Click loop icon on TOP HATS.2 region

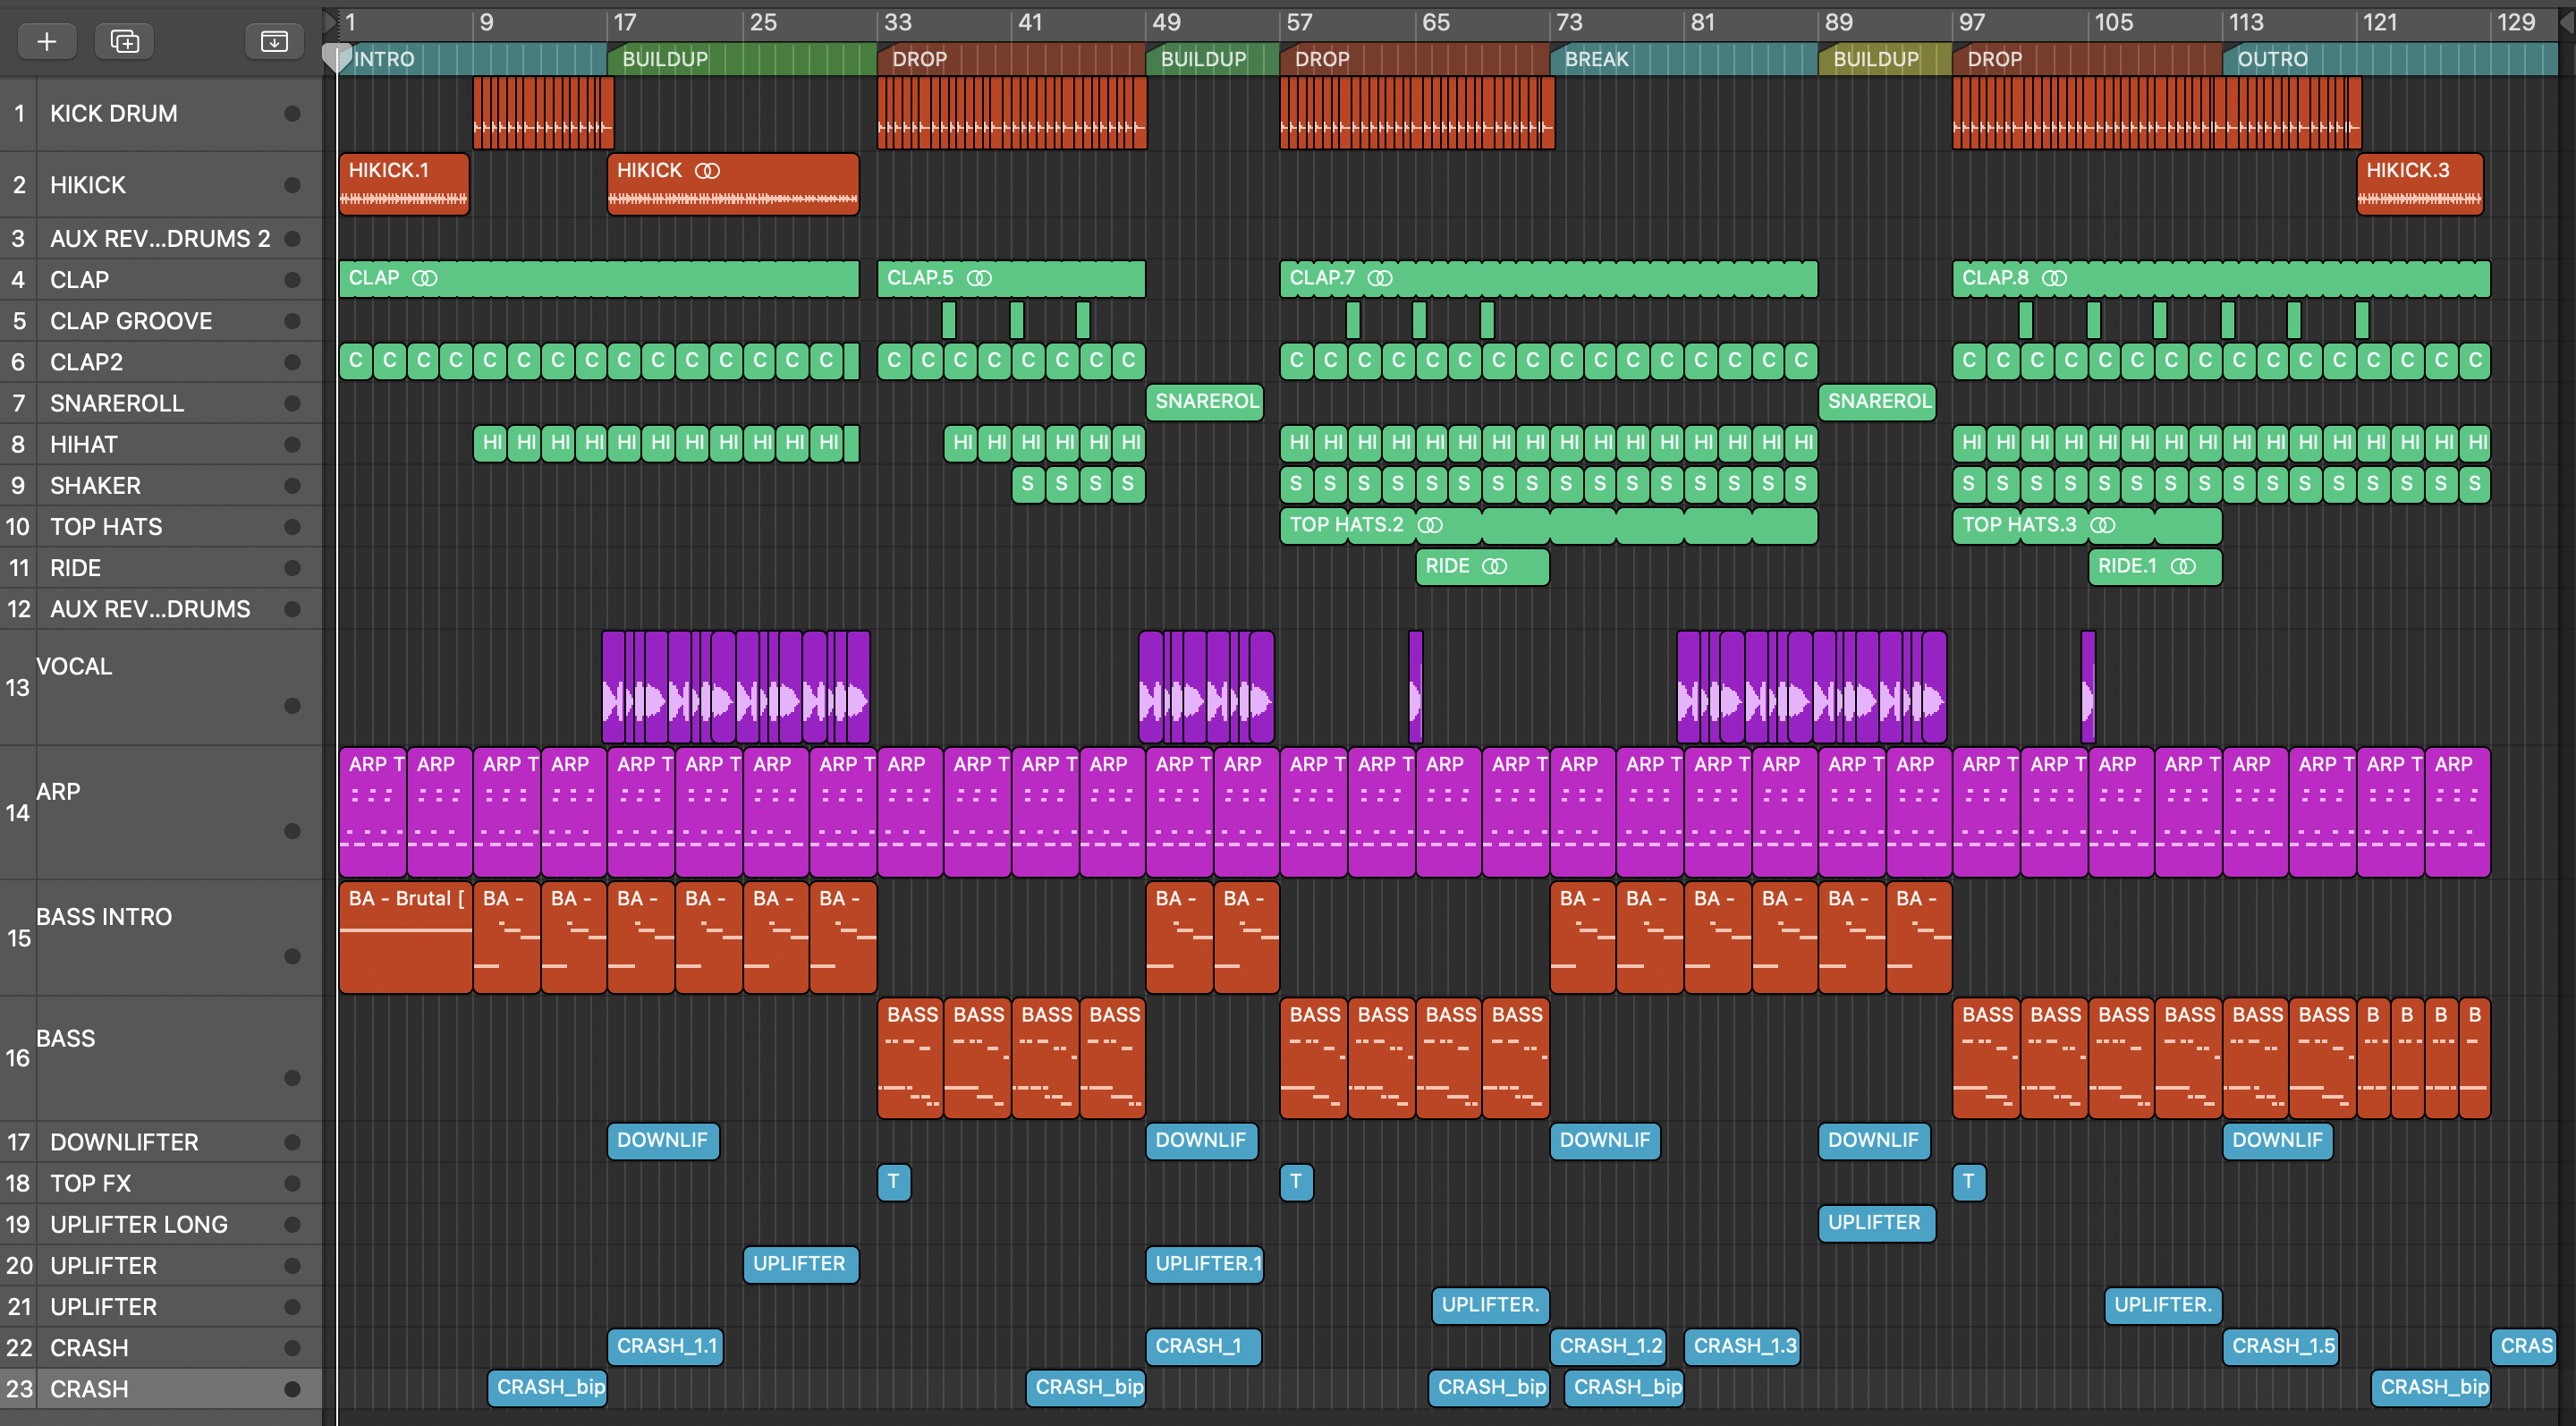pos(1430,525)
